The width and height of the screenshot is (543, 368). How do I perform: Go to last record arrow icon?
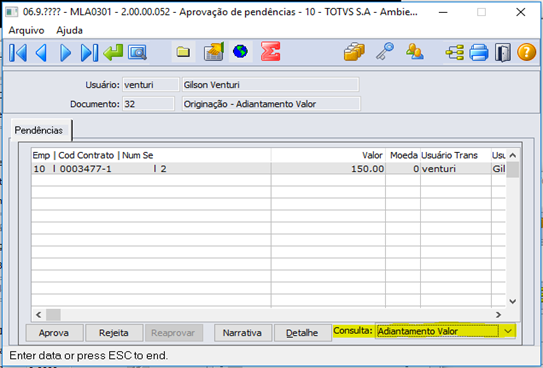click(89, 53)
